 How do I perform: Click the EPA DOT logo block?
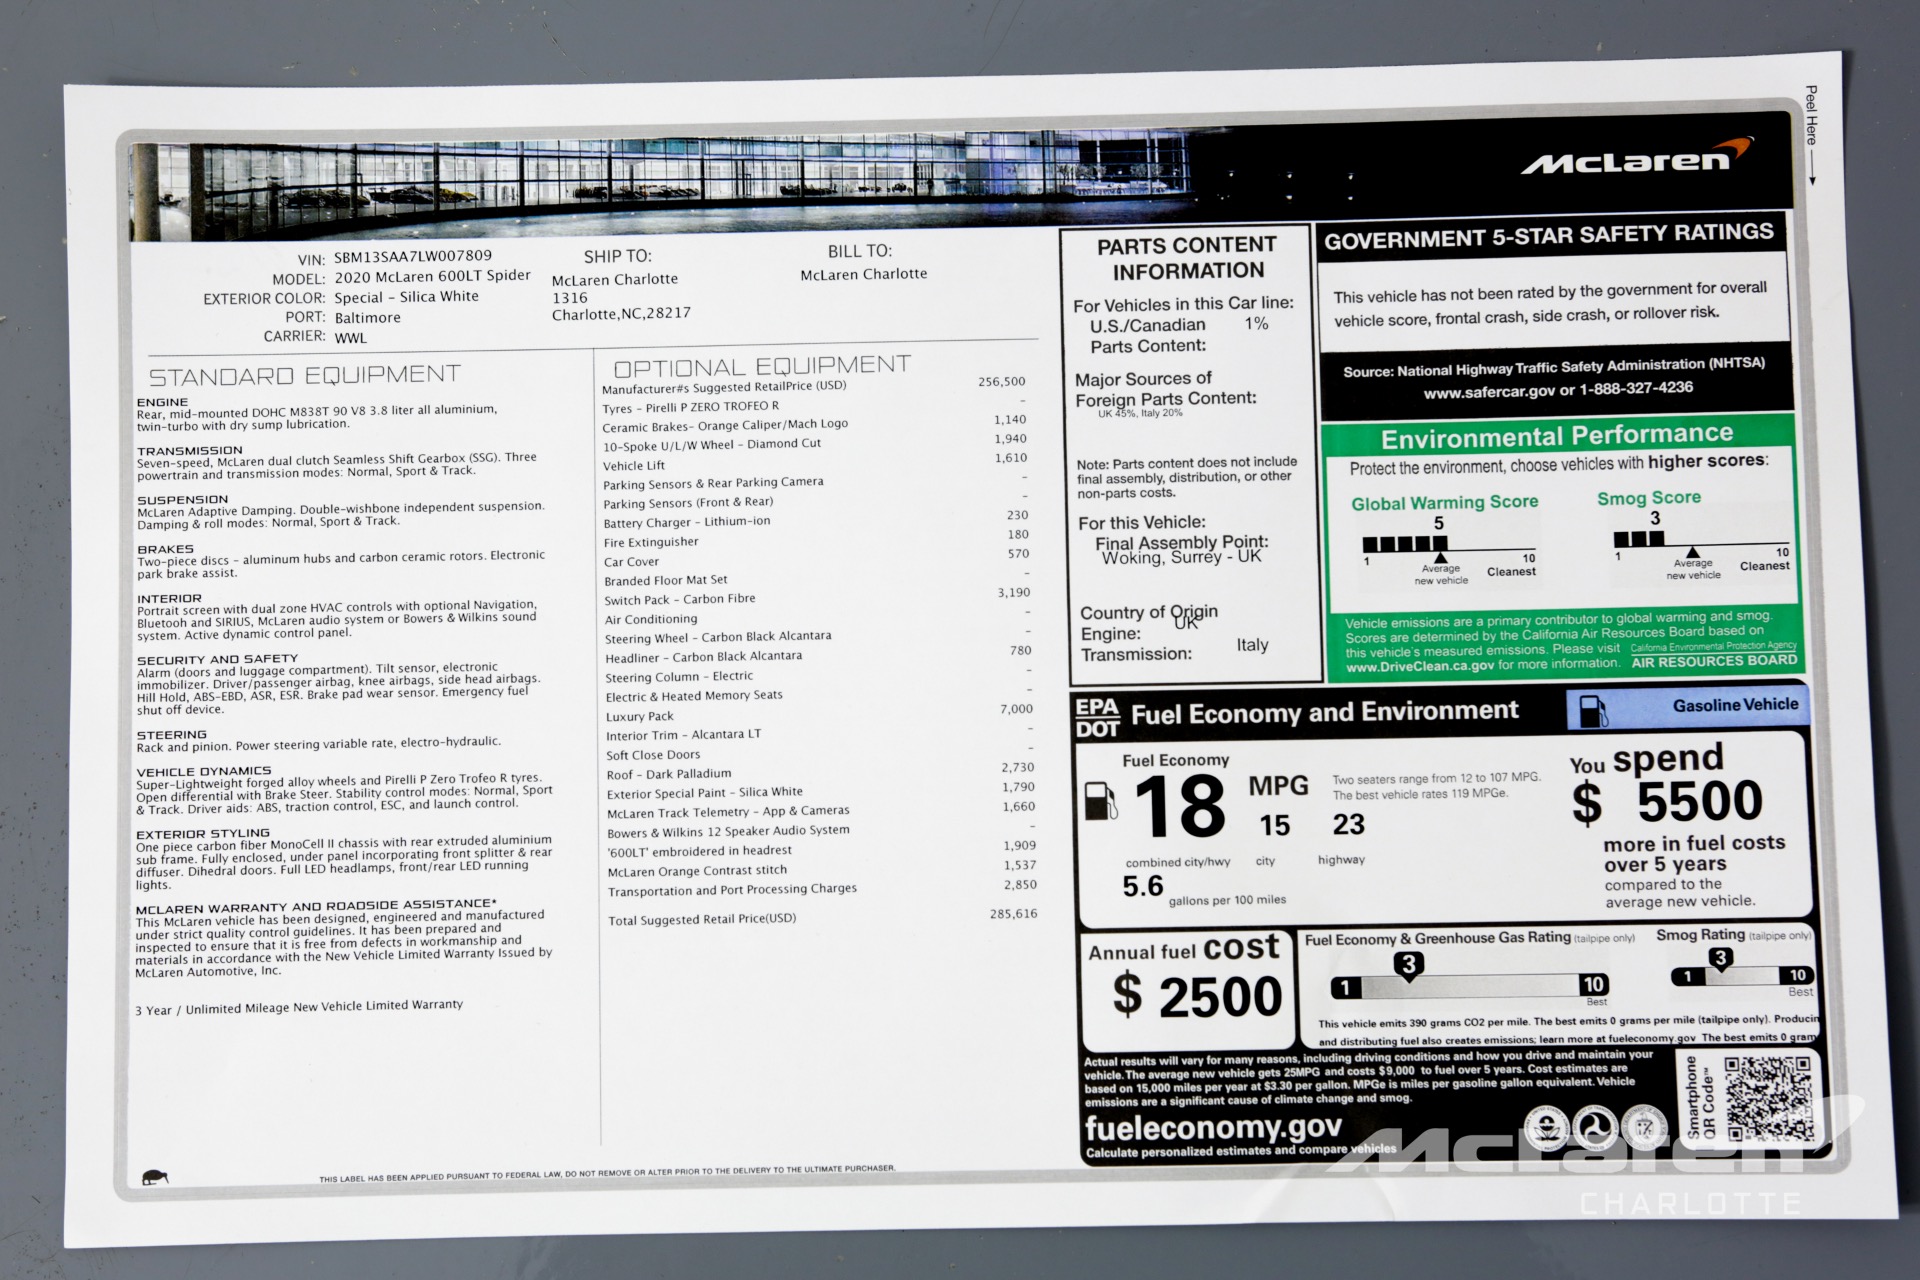(x=1097, y=718)
